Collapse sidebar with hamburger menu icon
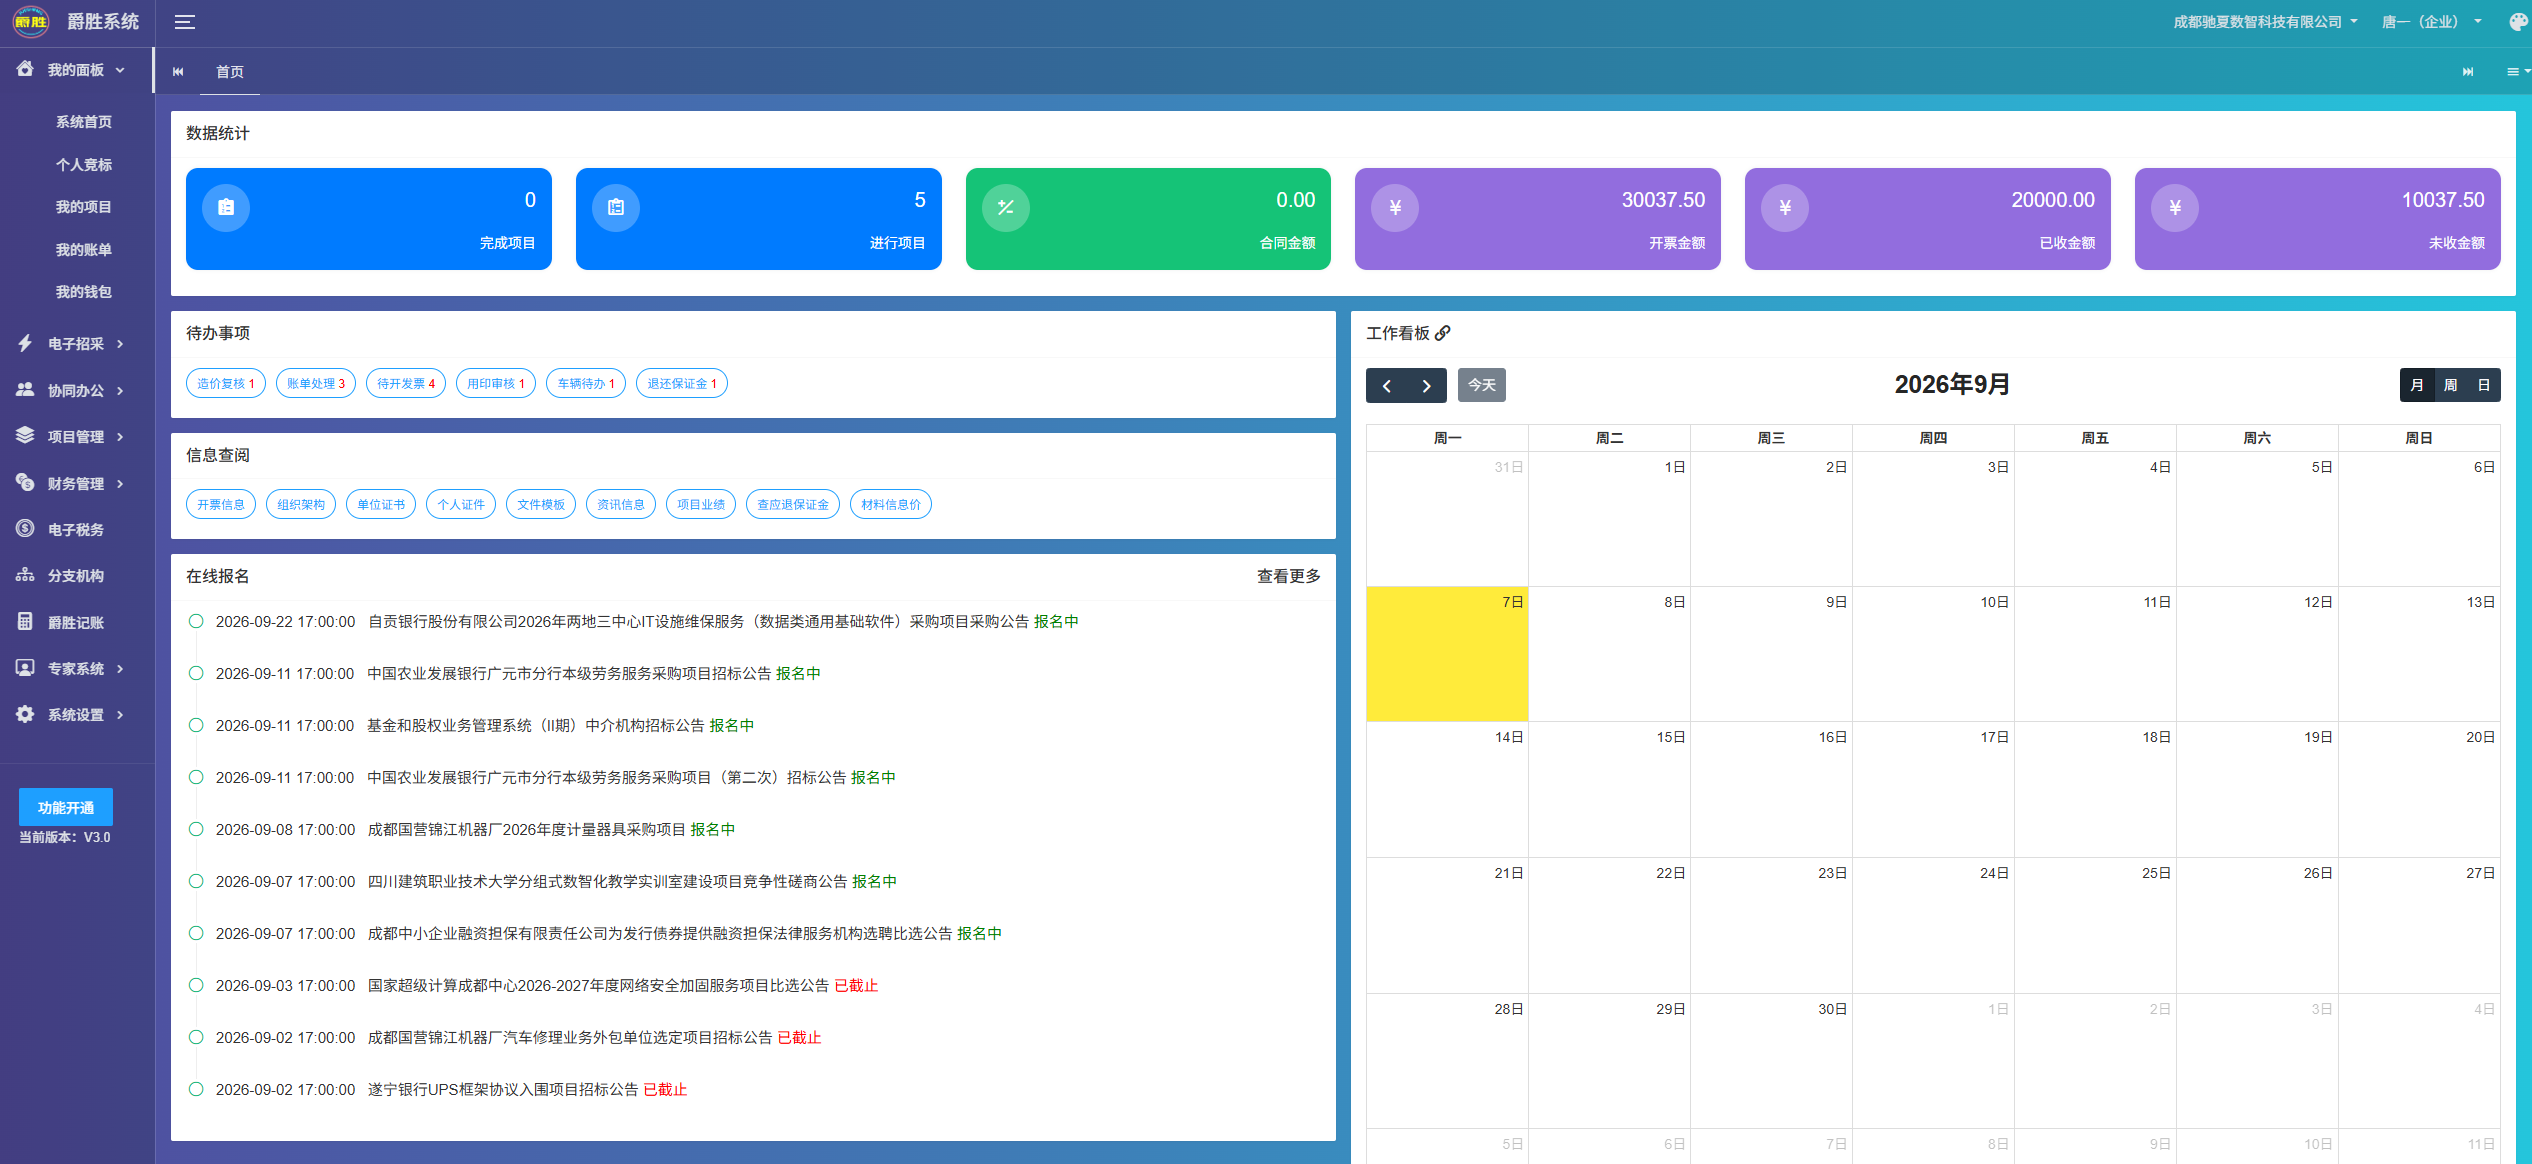This screenshot has height=1164, width=2532. (185, 22)
